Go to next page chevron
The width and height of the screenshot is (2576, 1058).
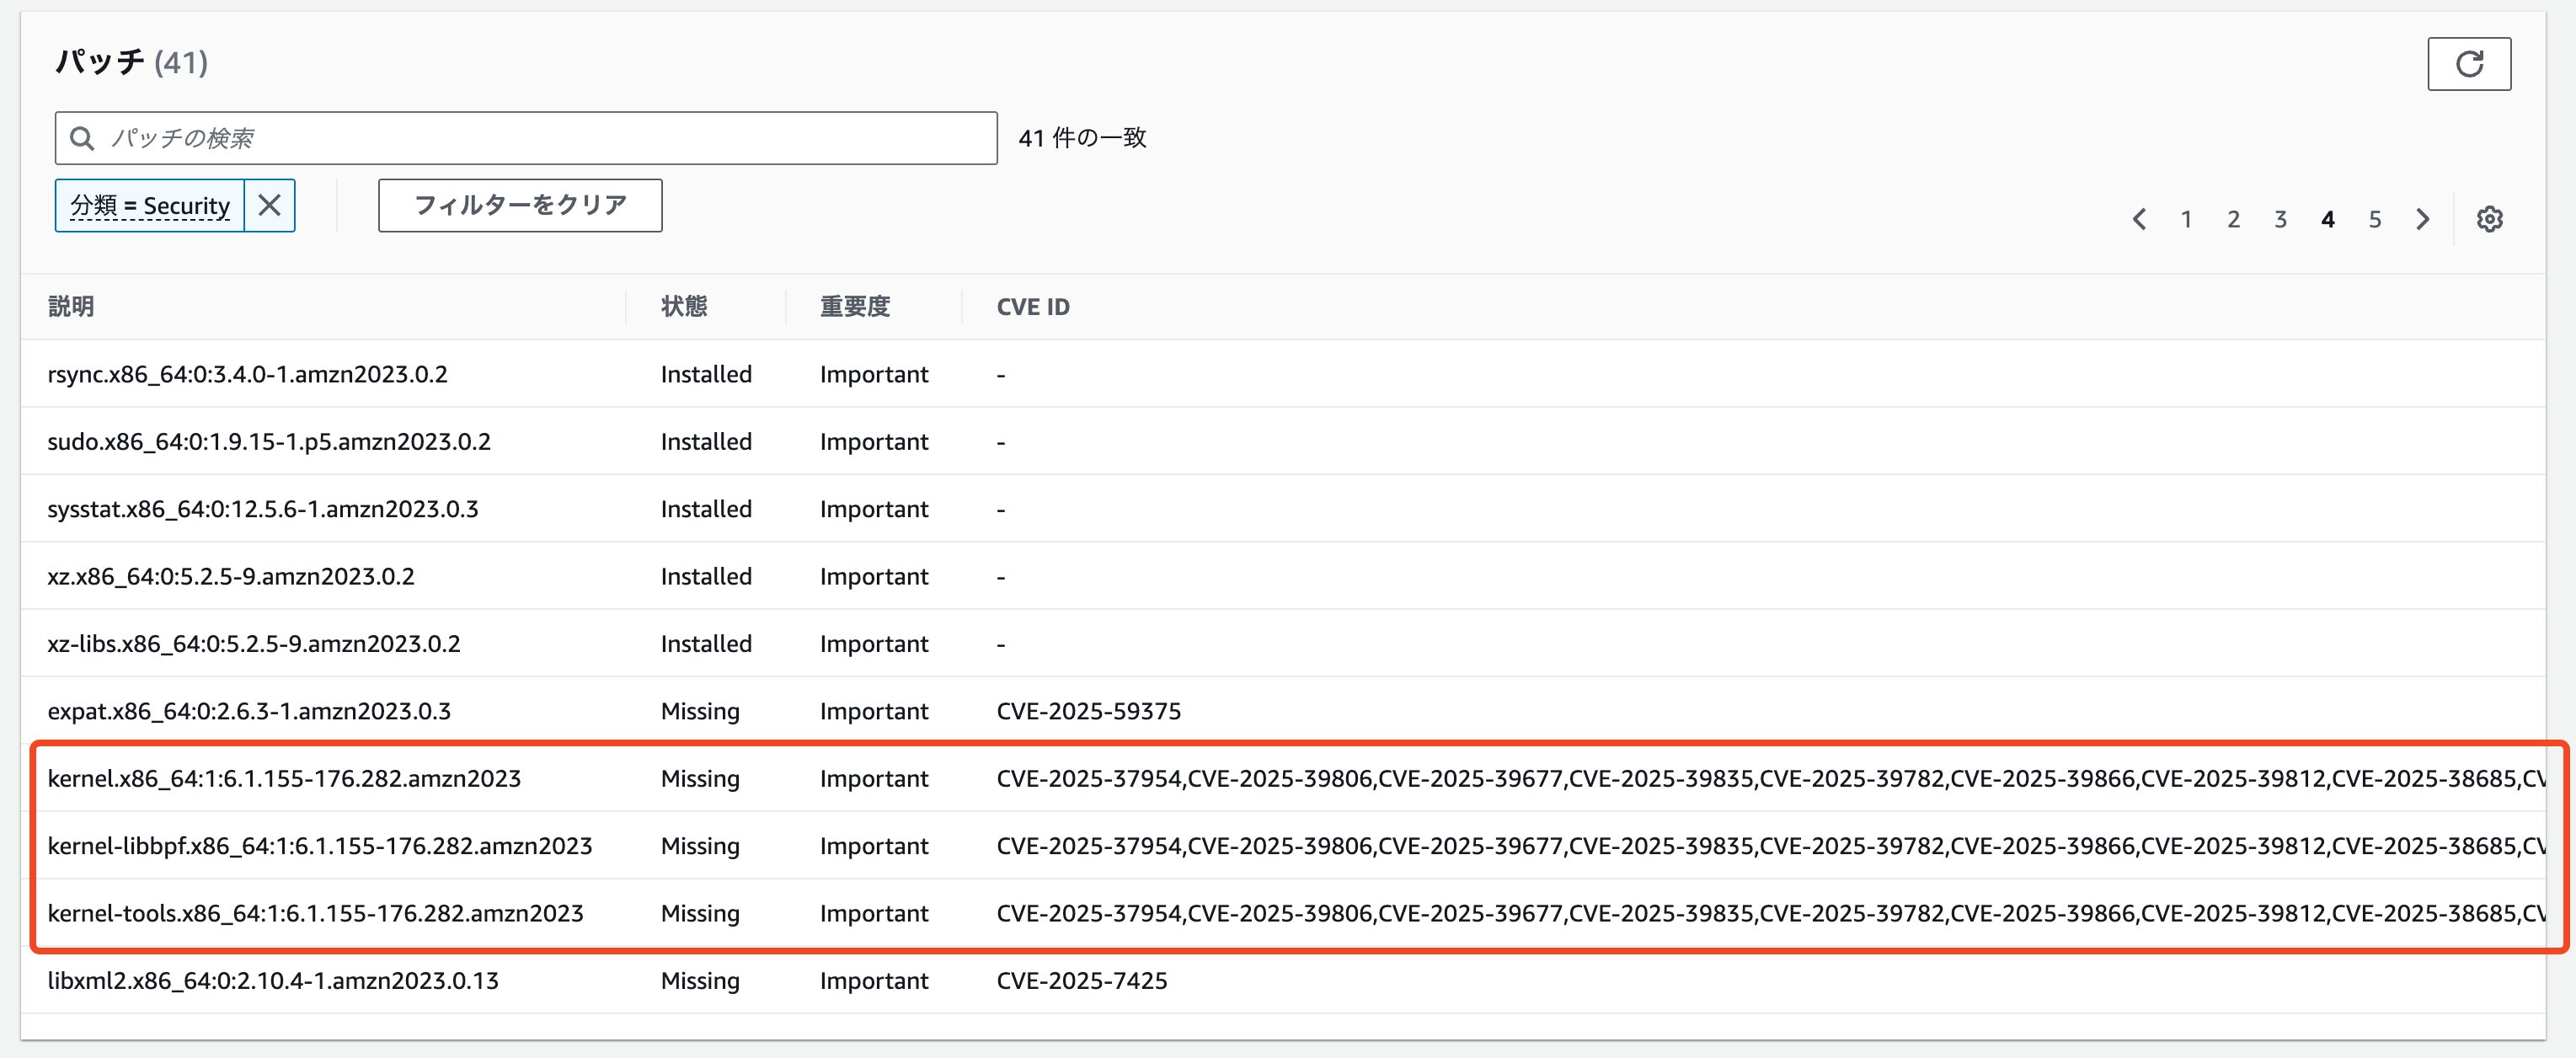[x=2422, y=219]
